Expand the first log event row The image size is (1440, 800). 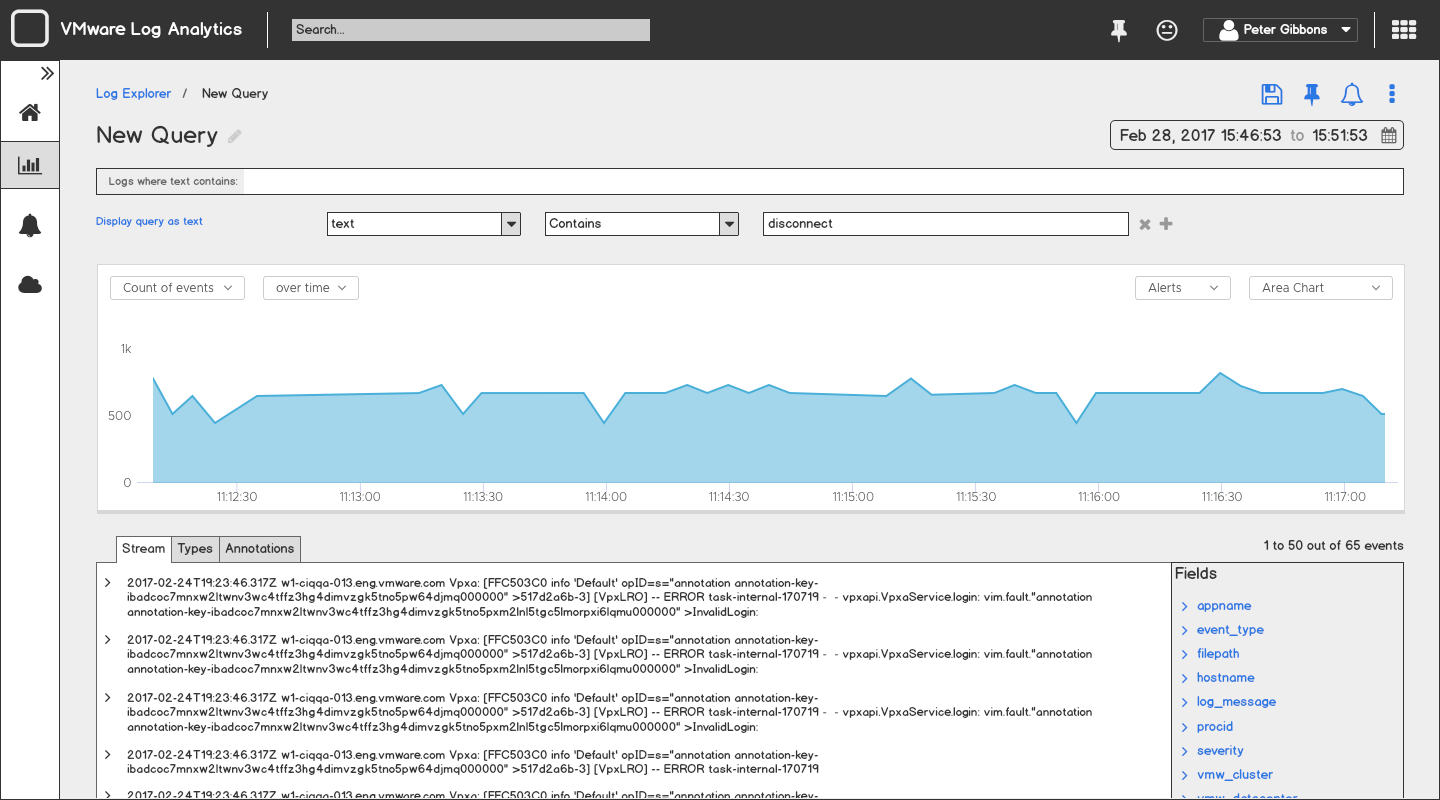pos(108,582)
